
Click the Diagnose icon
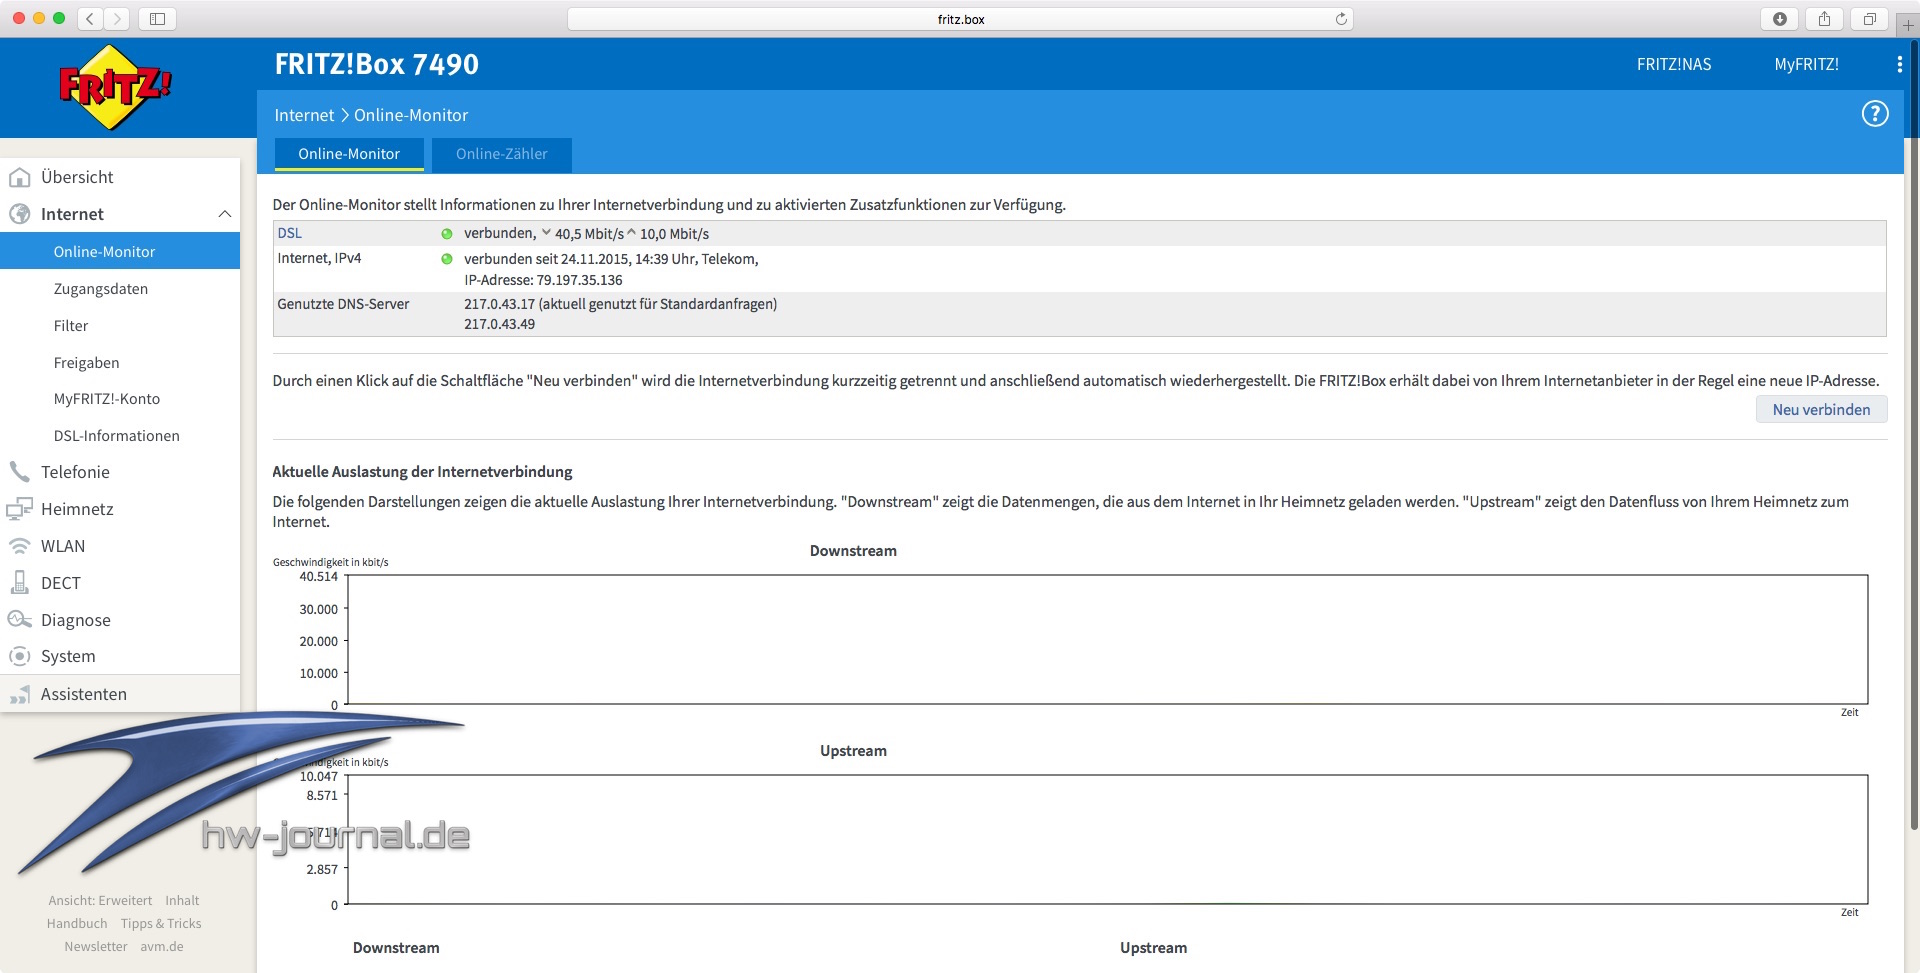point(20,620)
